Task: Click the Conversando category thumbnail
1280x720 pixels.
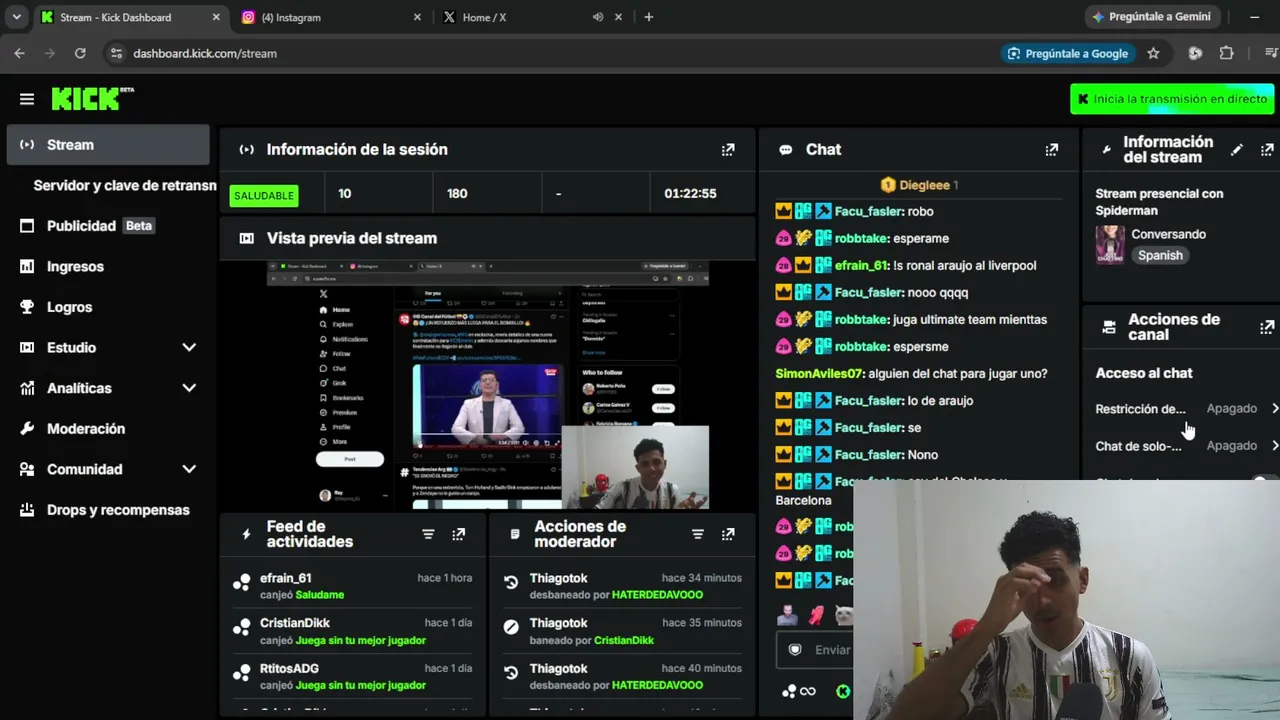Action: pos(1110,244)
